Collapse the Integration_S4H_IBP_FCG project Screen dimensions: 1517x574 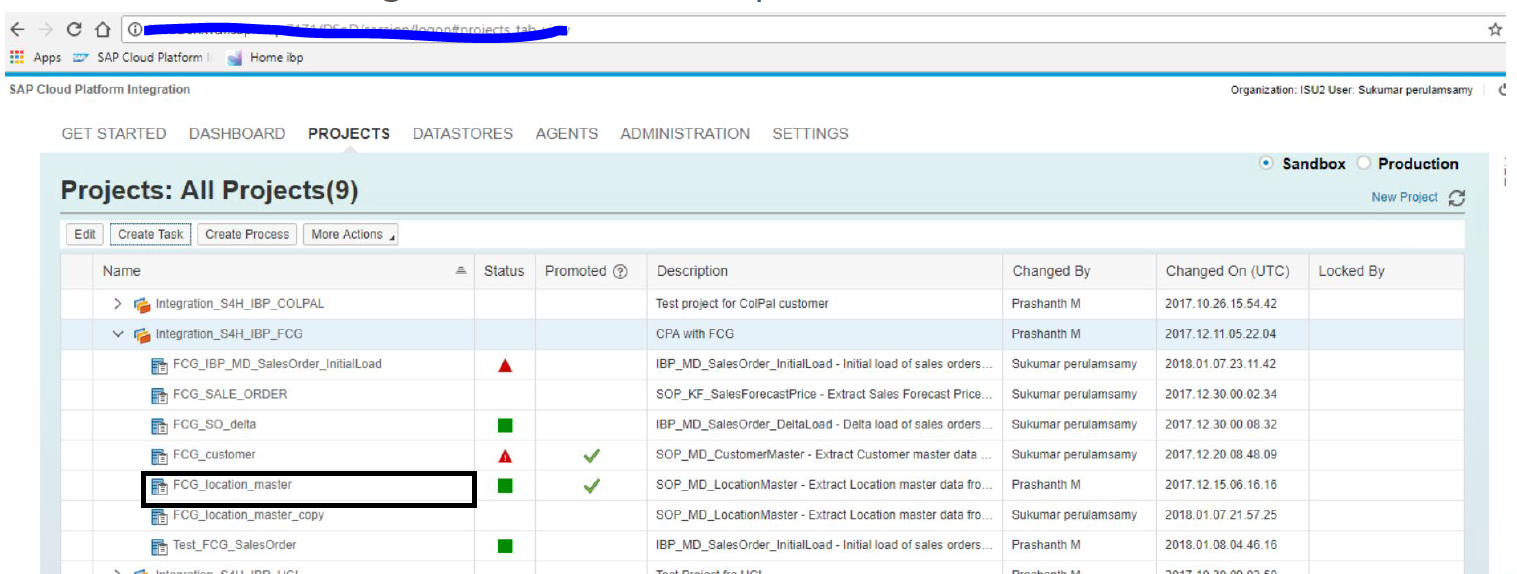pos(118,334)
